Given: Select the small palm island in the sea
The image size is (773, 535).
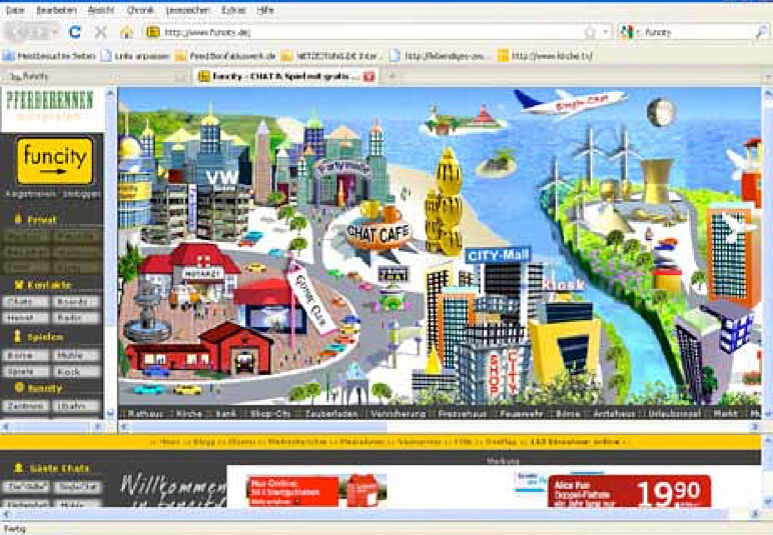Looking at the screenshot, I should coord(497,165).
